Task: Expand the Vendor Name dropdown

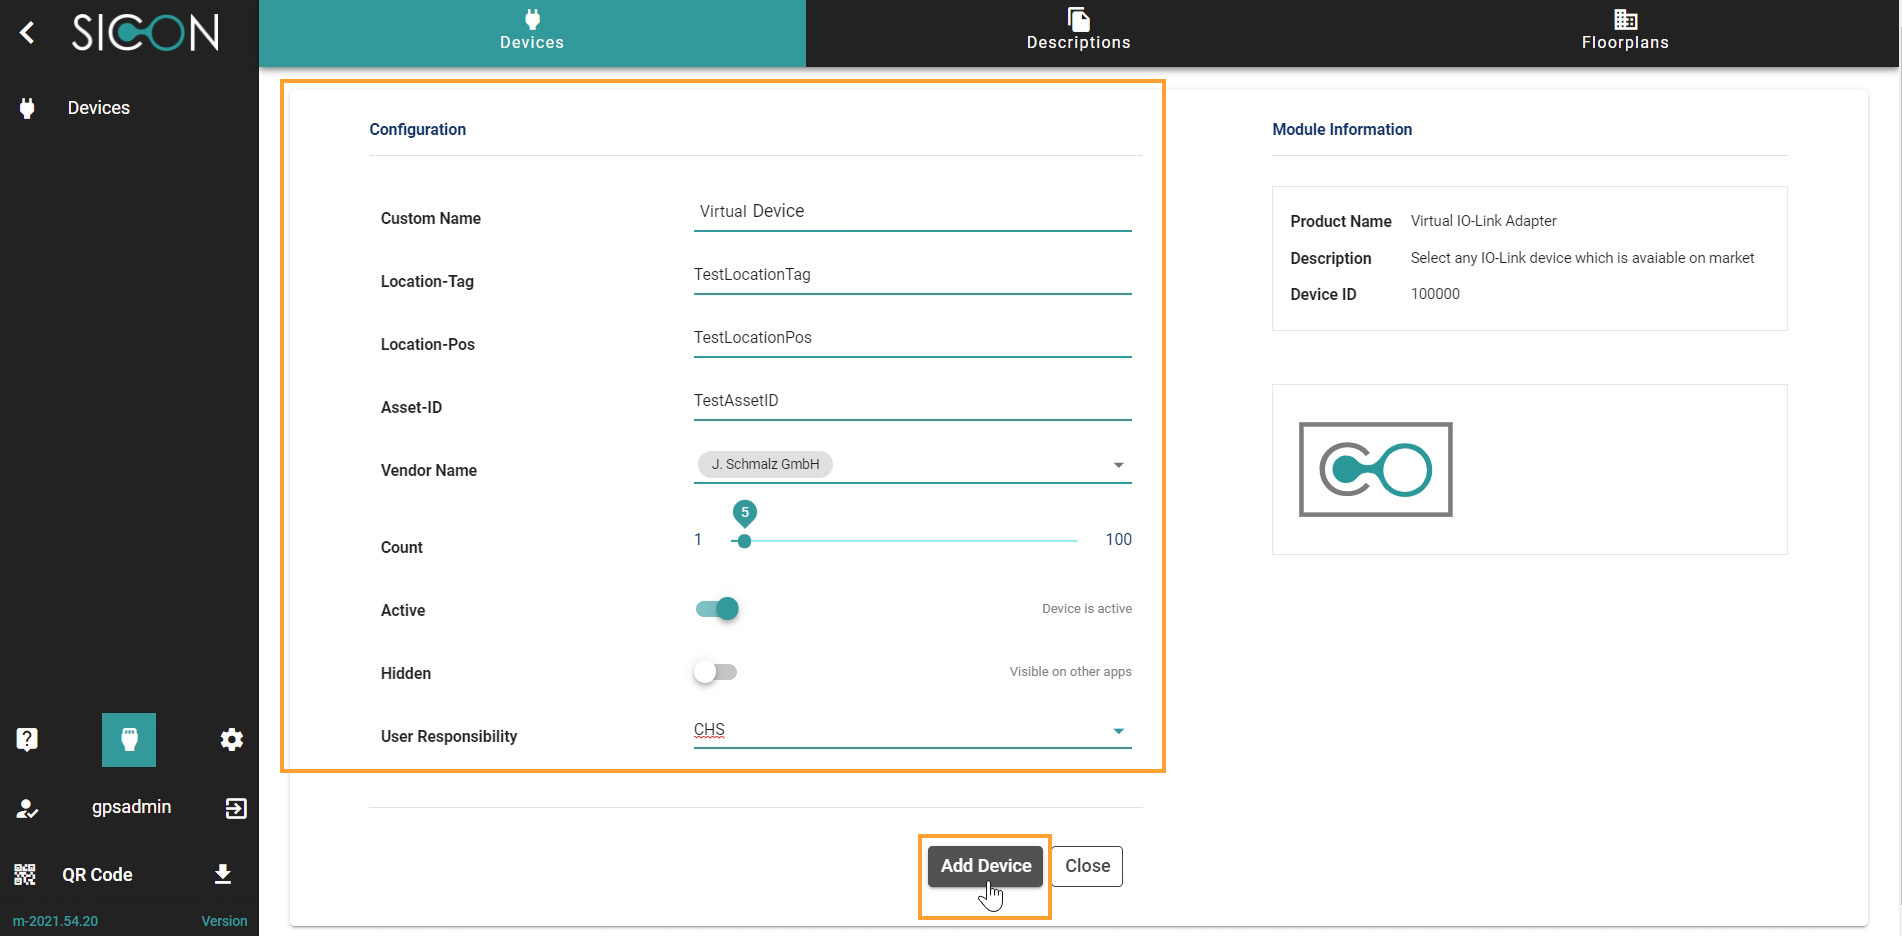Action: [x=1118, y=465]
